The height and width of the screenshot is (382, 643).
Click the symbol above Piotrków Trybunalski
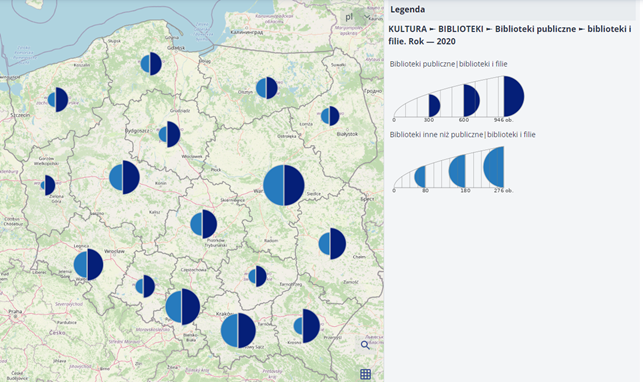coord(203,224)
